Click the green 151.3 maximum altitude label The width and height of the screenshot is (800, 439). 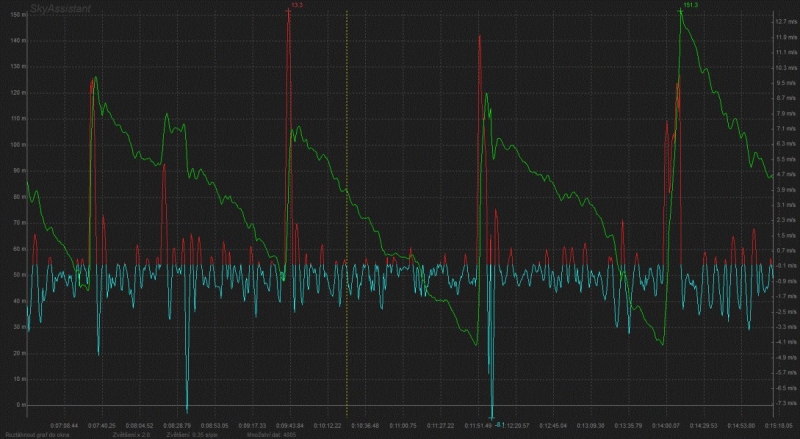690,5
